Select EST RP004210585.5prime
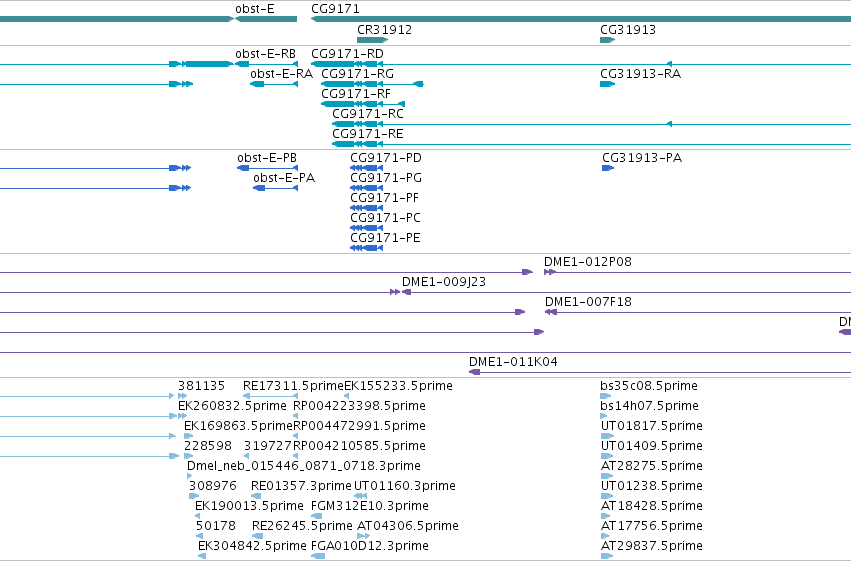This screenshot has height=561, width=851. (359, 447)
